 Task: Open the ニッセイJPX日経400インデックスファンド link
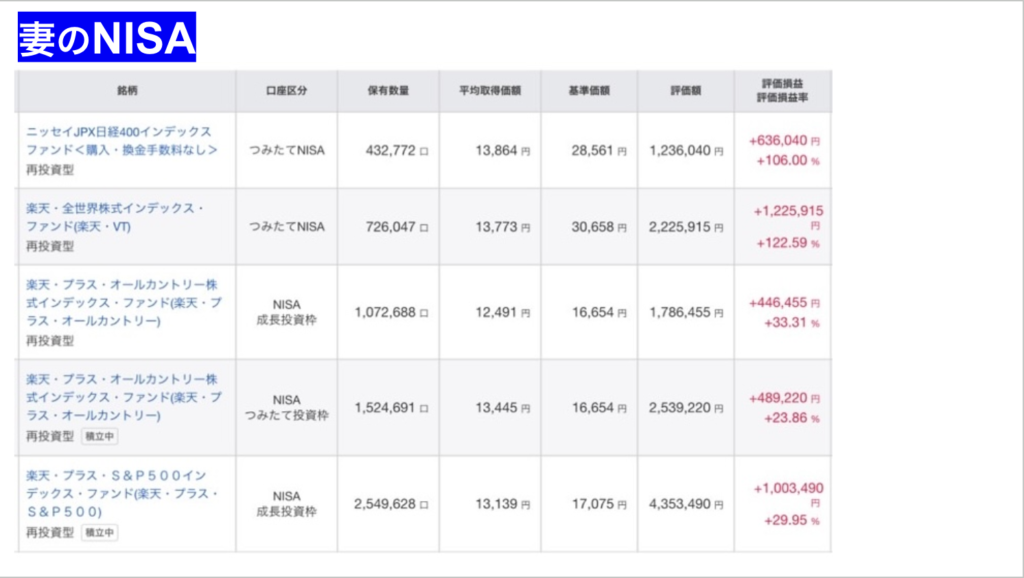point(119,140)
